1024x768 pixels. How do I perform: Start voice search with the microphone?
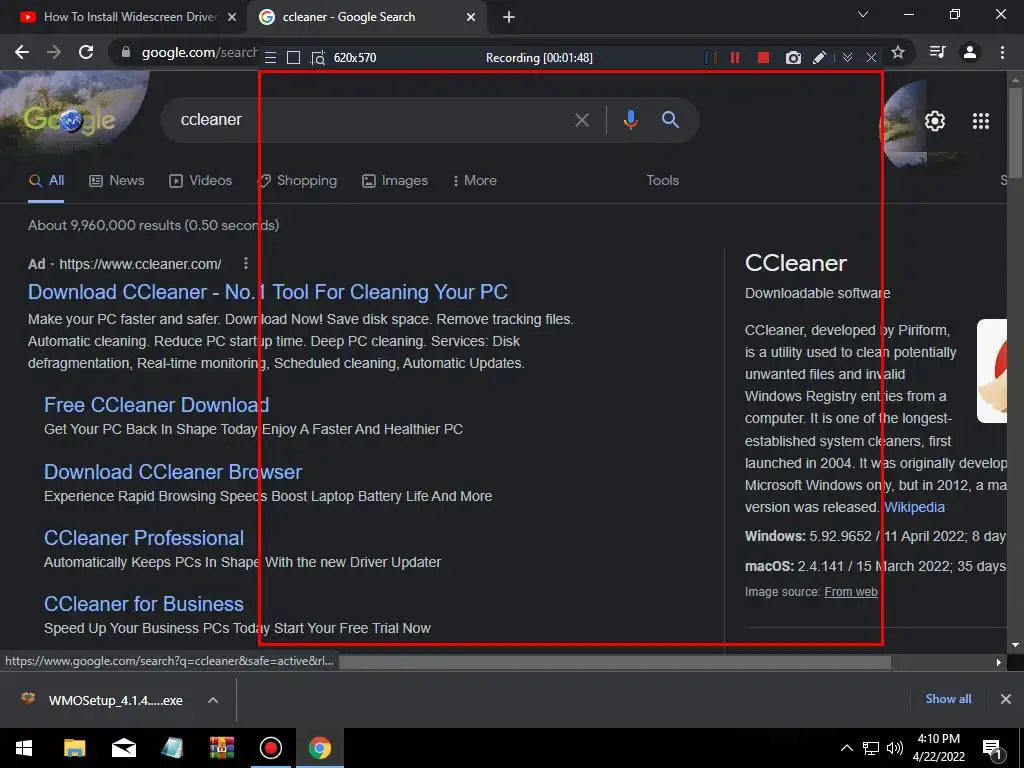(630, 120)
